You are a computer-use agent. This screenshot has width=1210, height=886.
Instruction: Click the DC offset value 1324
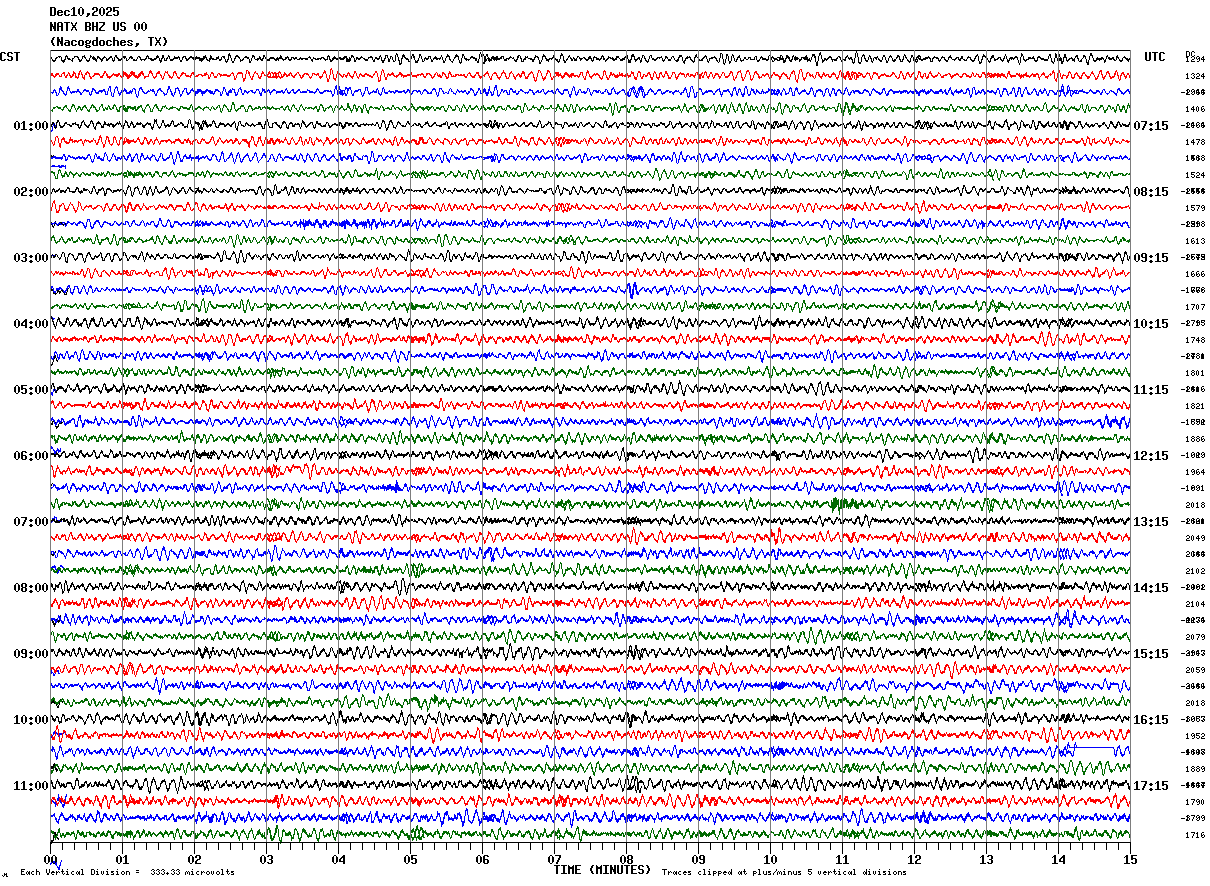[1195, 76]
